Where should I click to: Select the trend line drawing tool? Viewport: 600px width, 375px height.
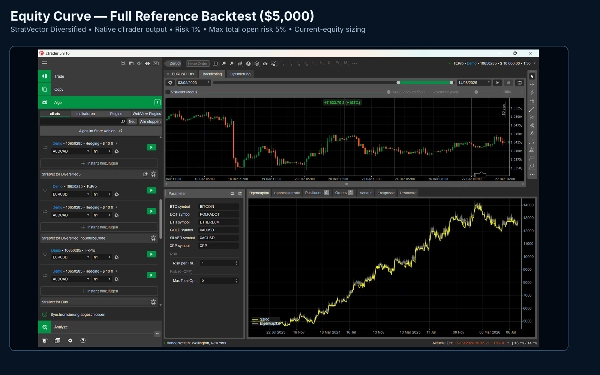[532, 110]
